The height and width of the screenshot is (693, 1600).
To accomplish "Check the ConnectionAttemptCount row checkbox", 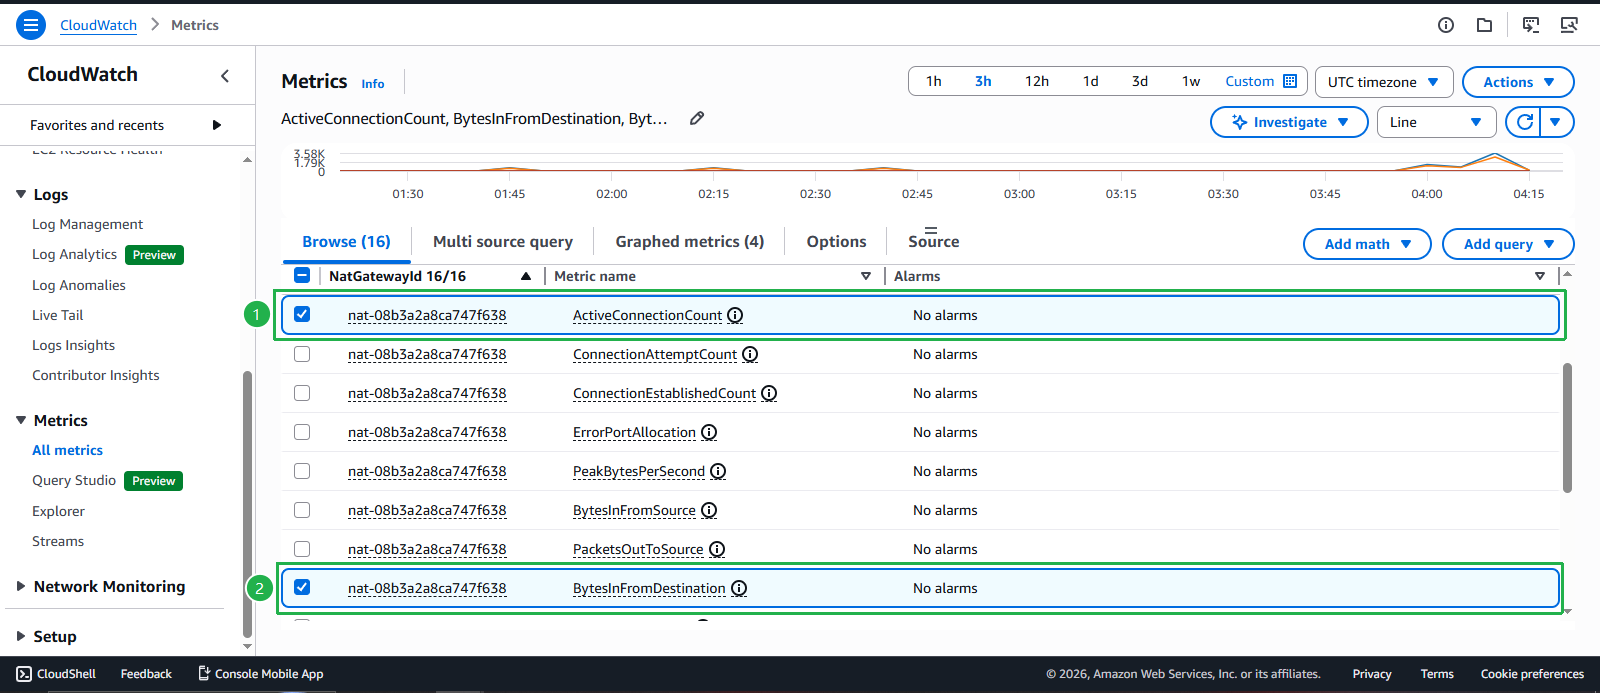I will (302, 354).
